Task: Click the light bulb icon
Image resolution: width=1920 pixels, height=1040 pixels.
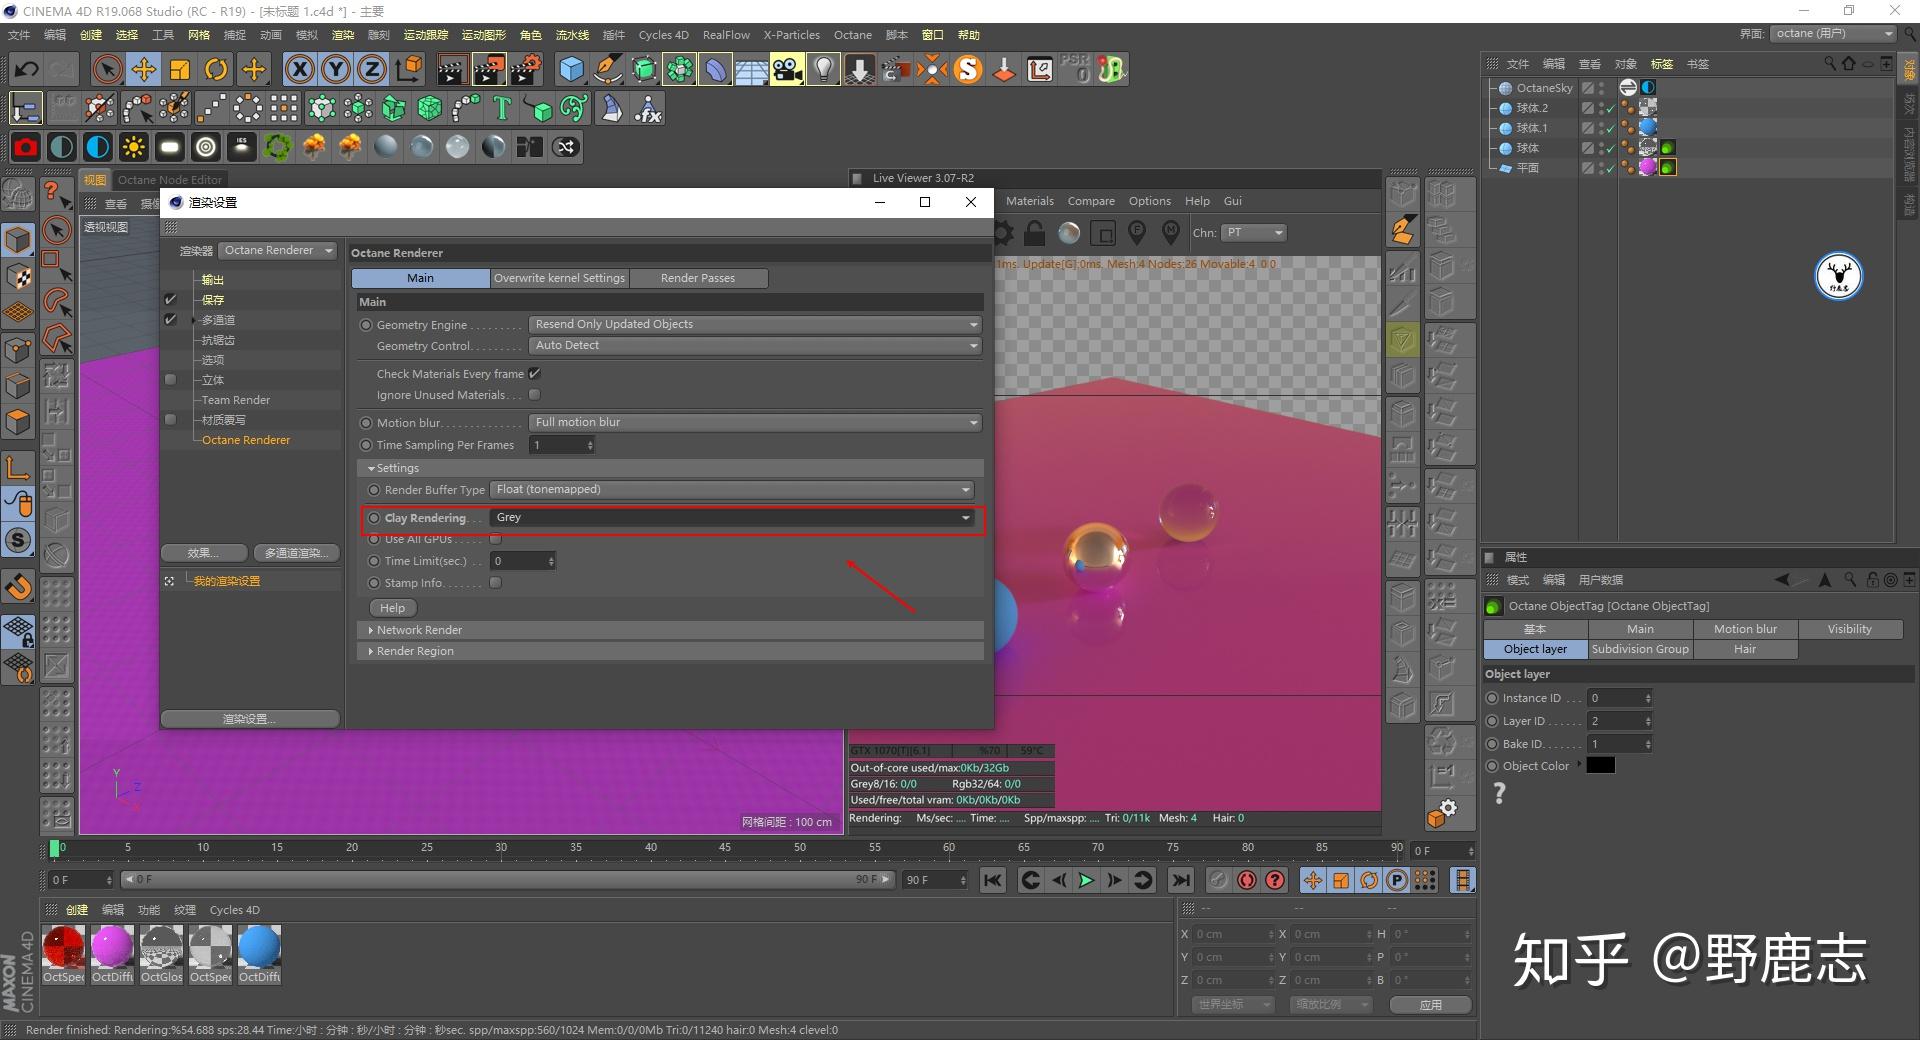Action: [x=823, y=69]
